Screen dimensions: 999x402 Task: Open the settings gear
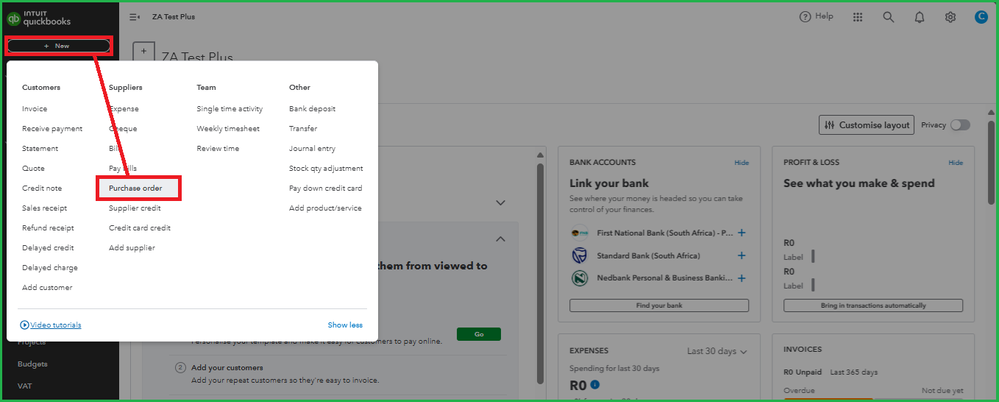tap(950, 17)
